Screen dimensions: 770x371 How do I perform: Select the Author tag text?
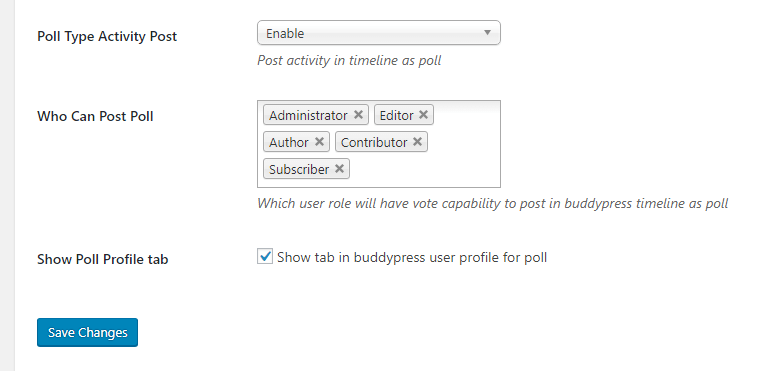[x=289, y=143]
